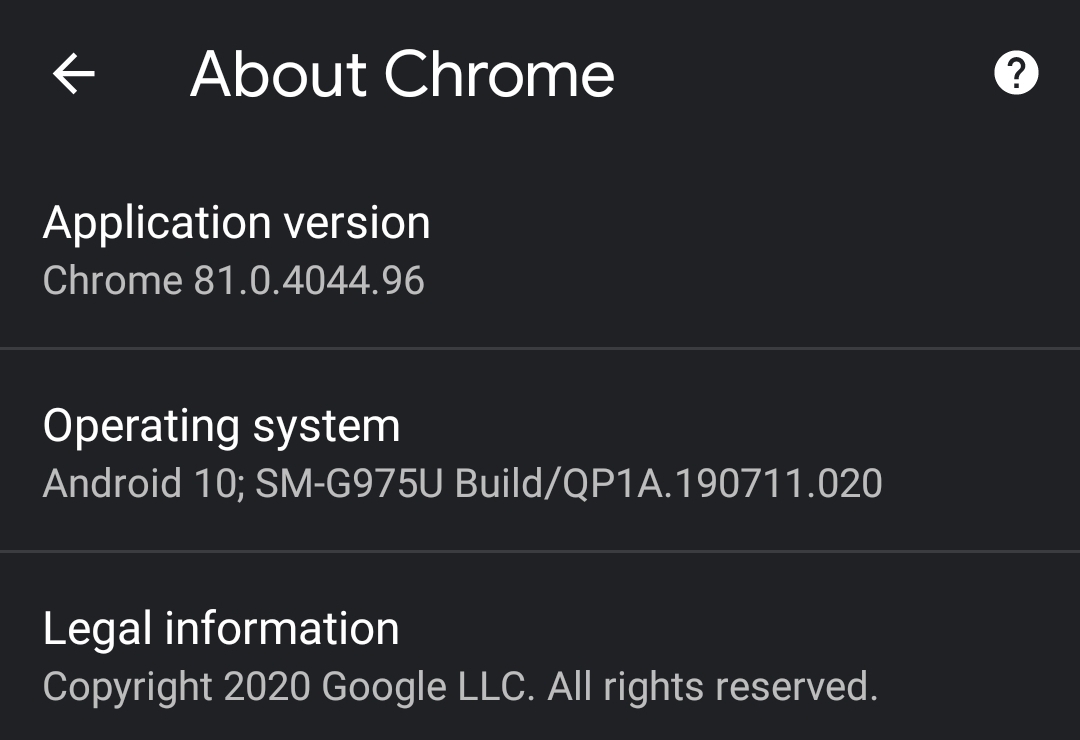This screenshot has height=740, width=1080.
Task: Tap the Google LLC text
Action: [x=425, y=687]
